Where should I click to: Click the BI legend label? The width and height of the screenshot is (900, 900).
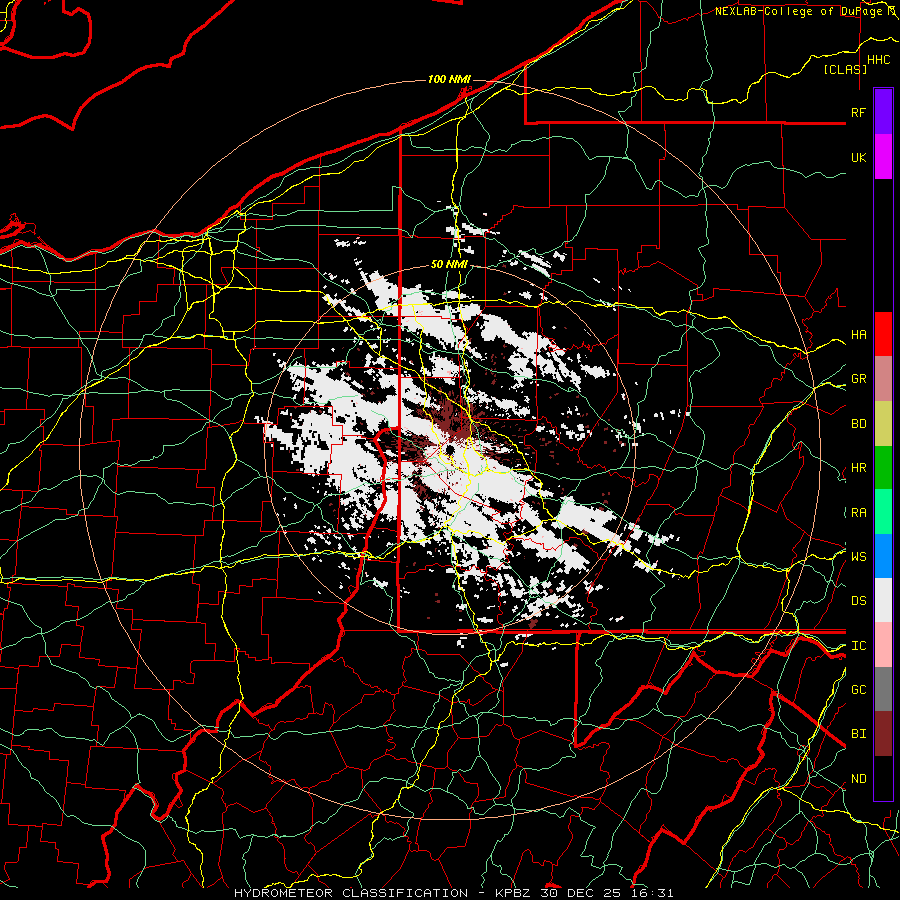tap(858, 734)
